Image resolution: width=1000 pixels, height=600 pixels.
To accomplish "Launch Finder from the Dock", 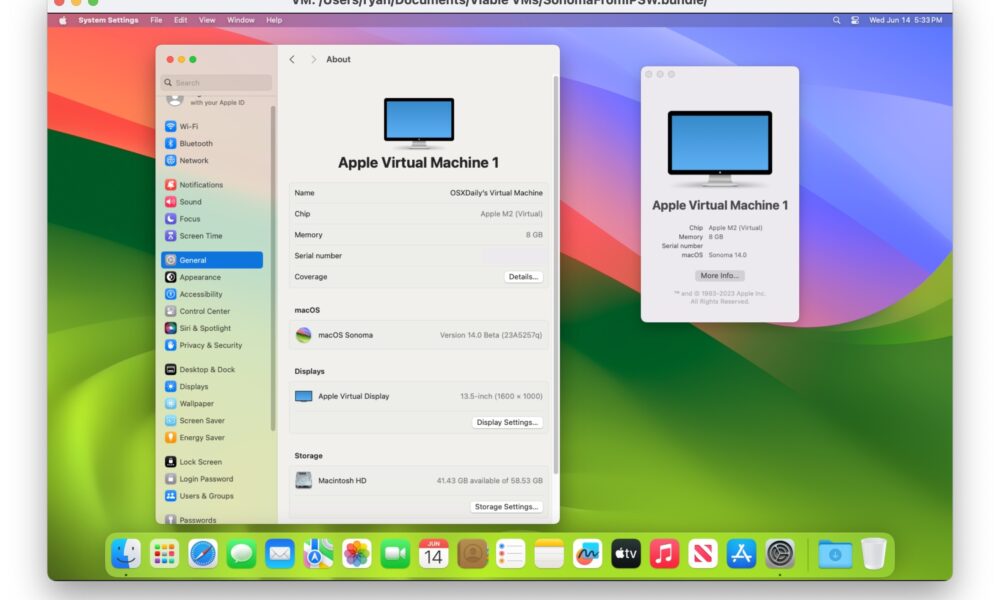I will [126, 553].
